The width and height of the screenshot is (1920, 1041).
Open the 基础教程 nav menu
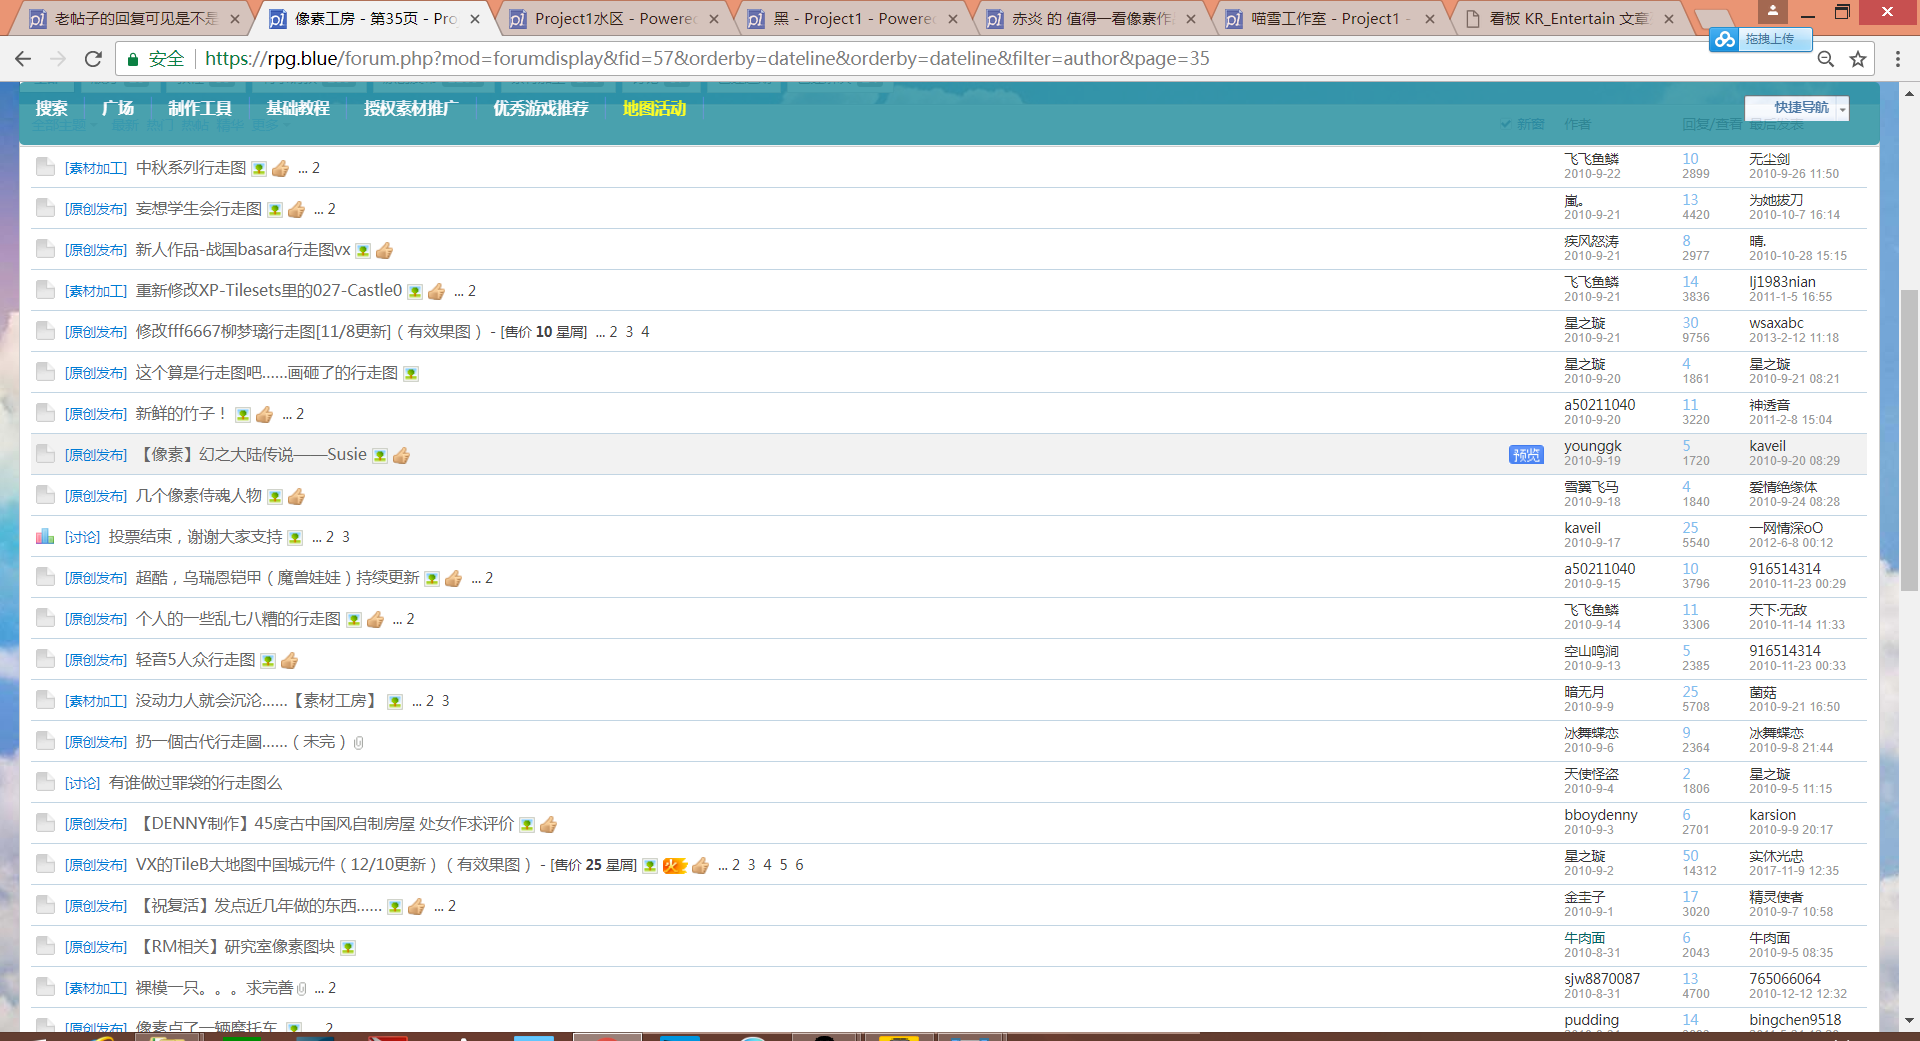click(298, 108)
